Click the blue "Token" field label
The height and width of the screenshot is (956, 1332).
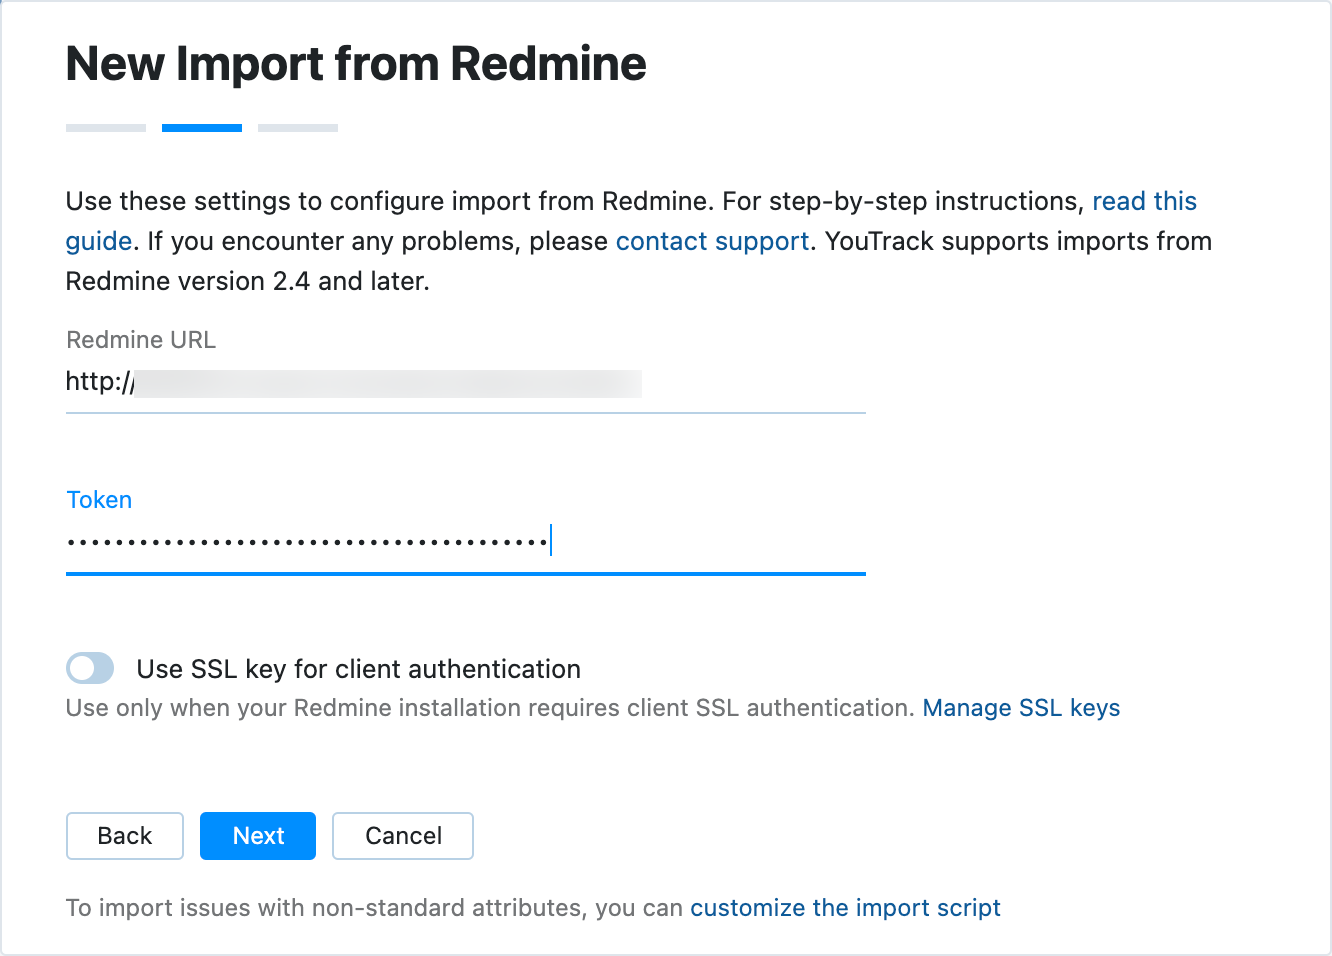(99, 499)
